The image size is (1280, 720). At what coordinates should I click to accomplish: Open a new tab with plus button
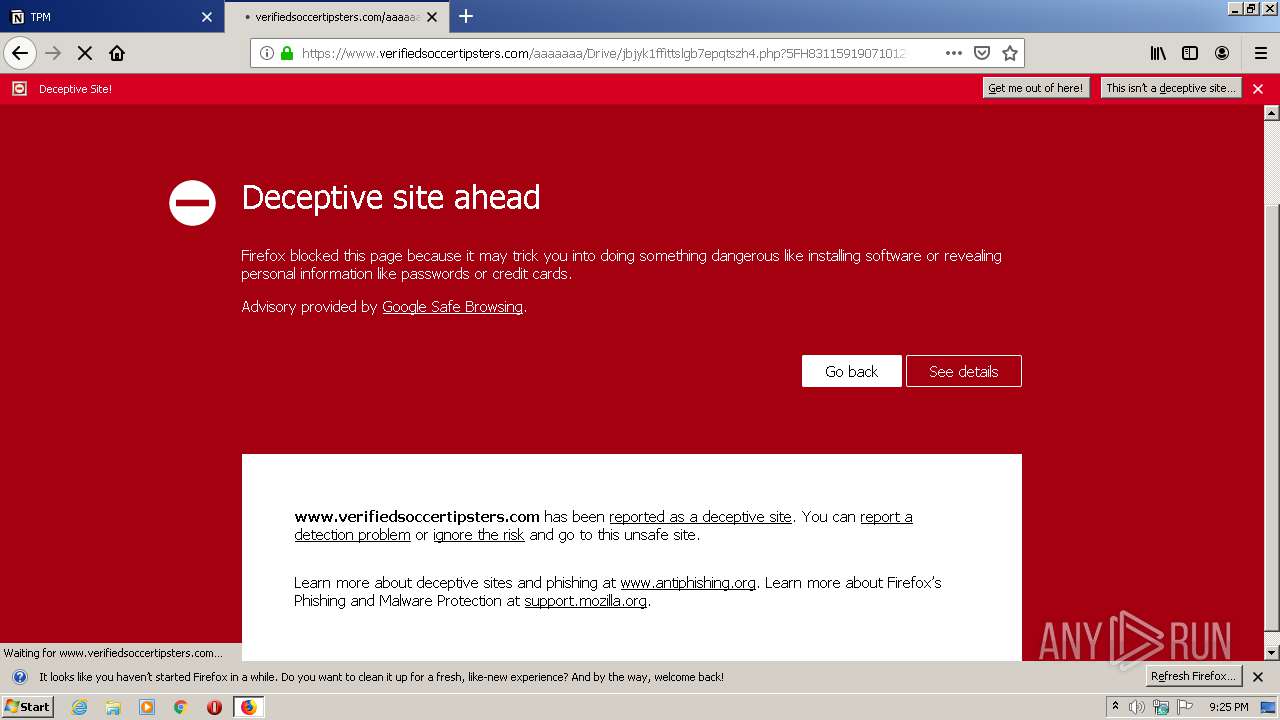click(x=465, y=16)
